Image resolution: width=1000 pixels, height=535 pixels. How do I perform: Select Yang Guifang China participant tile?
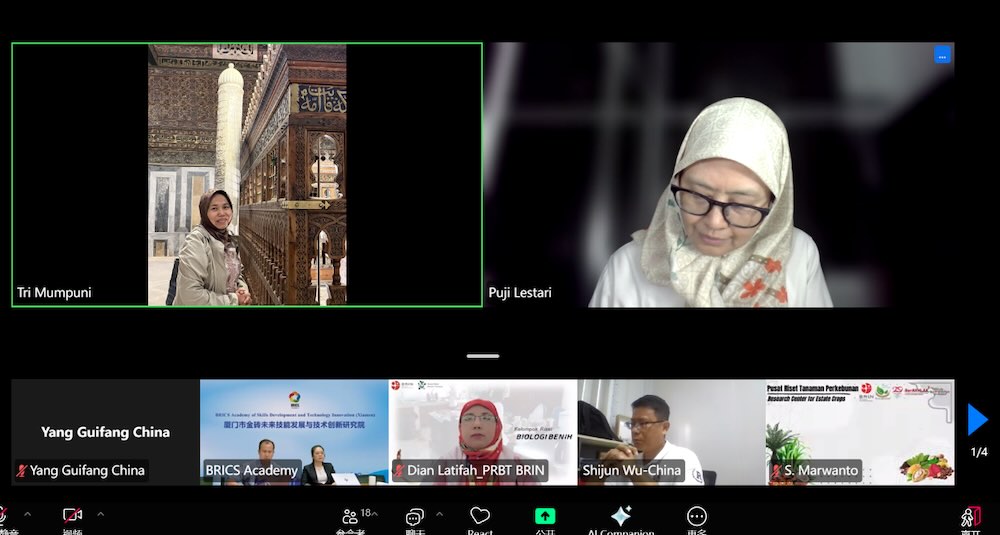point(105,432)
